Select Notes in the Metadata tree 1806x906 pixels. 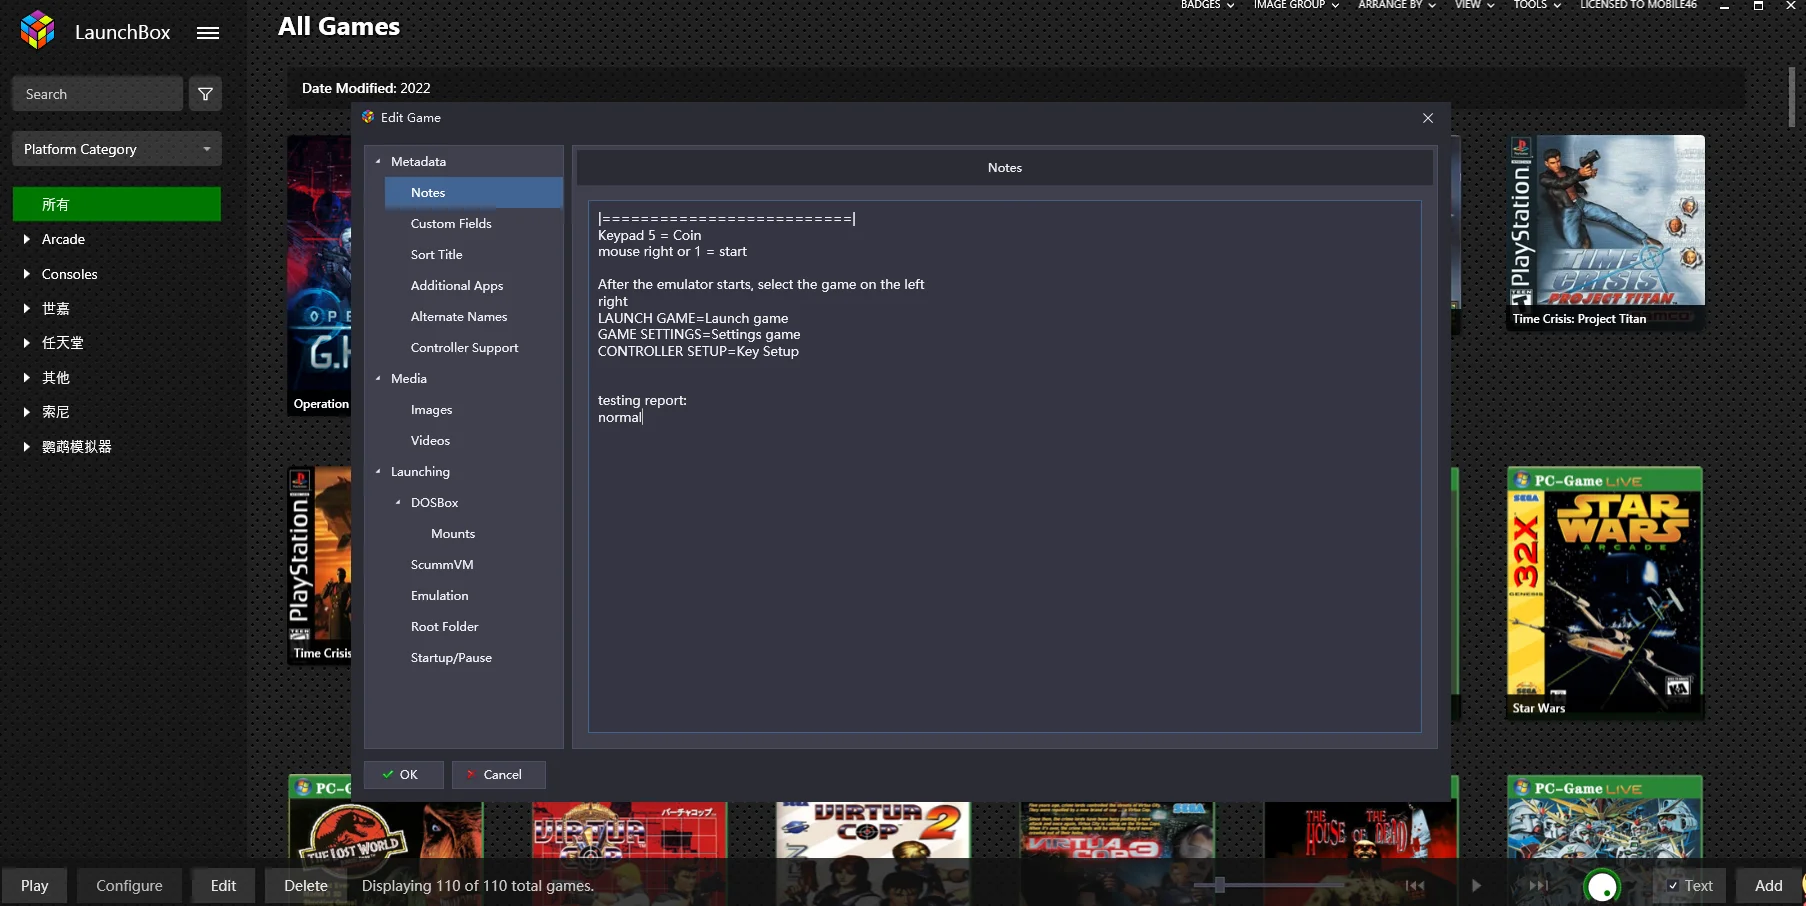474,193
